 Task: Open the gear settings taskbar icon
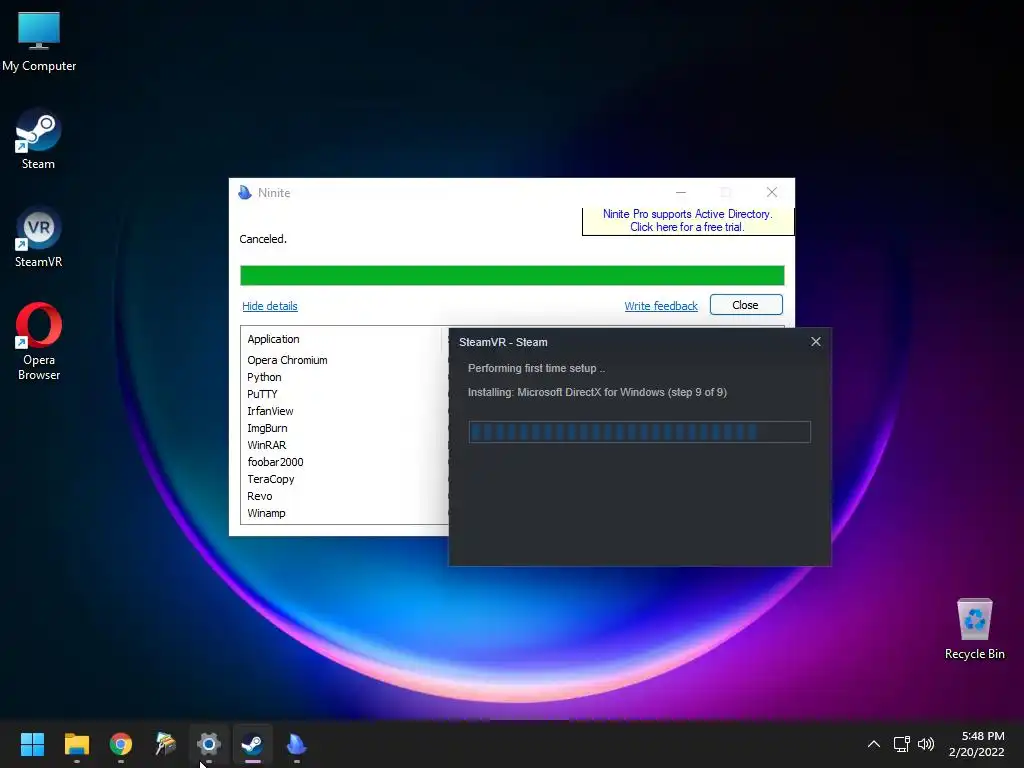pyautogui.click(x=209, y=744)
